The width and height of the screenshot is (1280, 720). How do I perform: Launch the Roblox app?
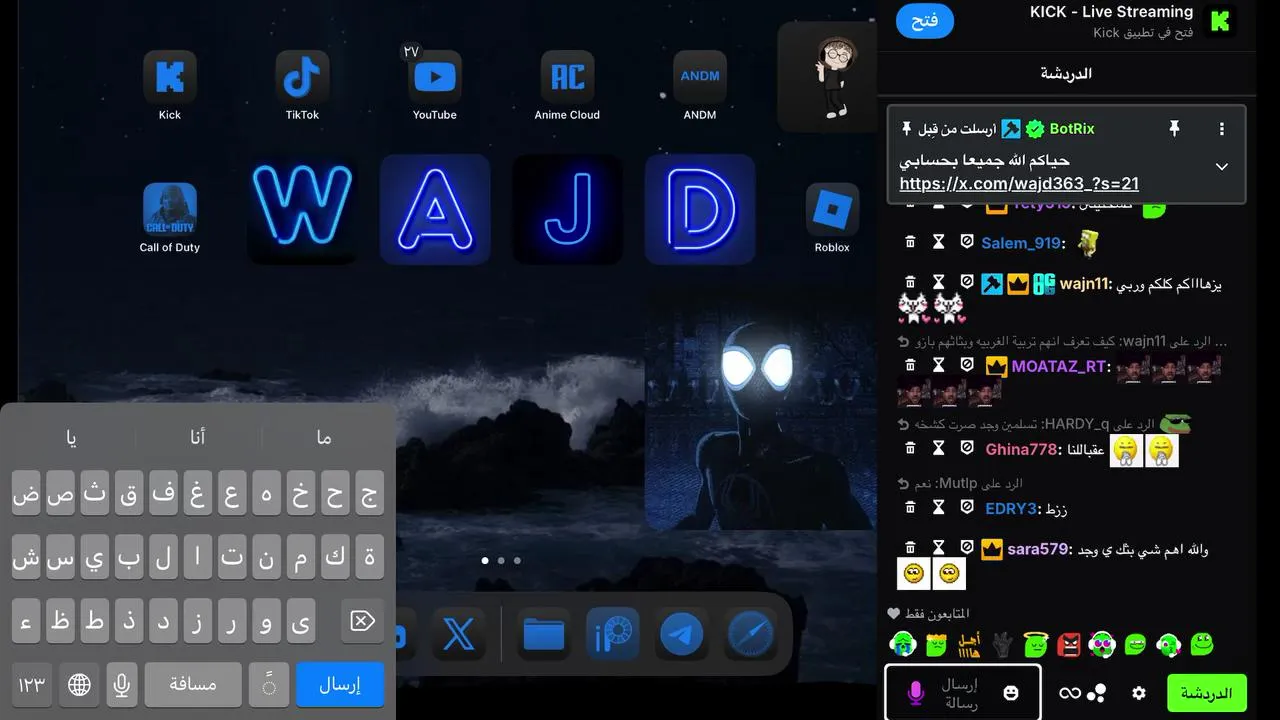[832, 209]
